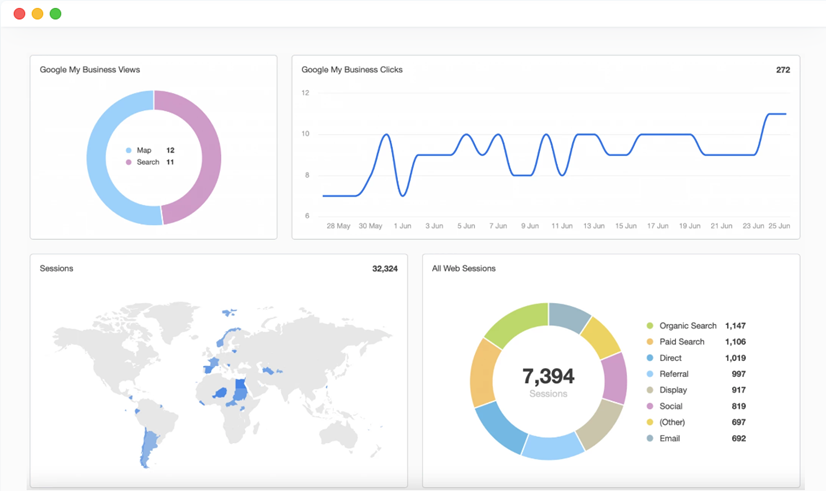This screenshot has width=826, height=491.
Task: Click the Search legend dot in views donut
Action: pos(129,162)
